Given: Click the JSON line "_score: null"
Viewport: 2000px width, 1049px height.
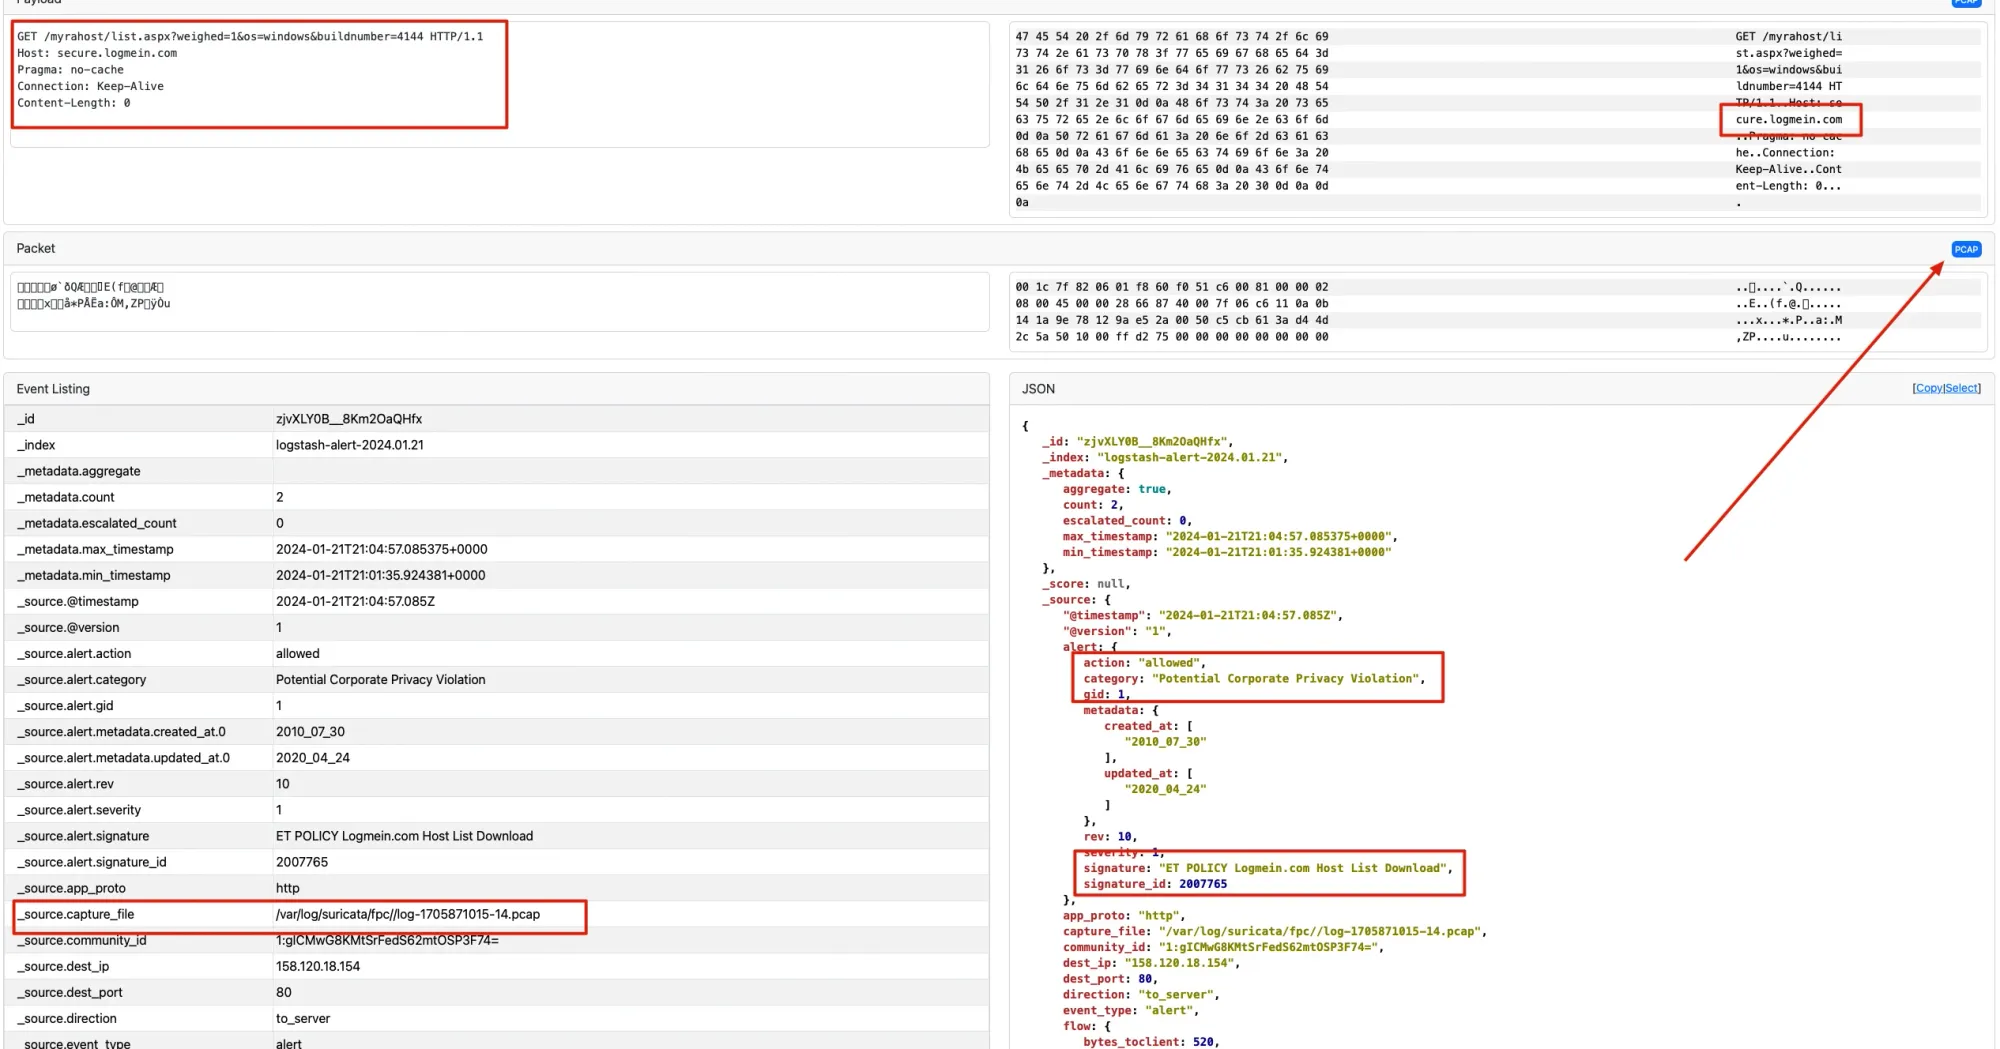Looking at the screenshot, I should (1086, 584).
